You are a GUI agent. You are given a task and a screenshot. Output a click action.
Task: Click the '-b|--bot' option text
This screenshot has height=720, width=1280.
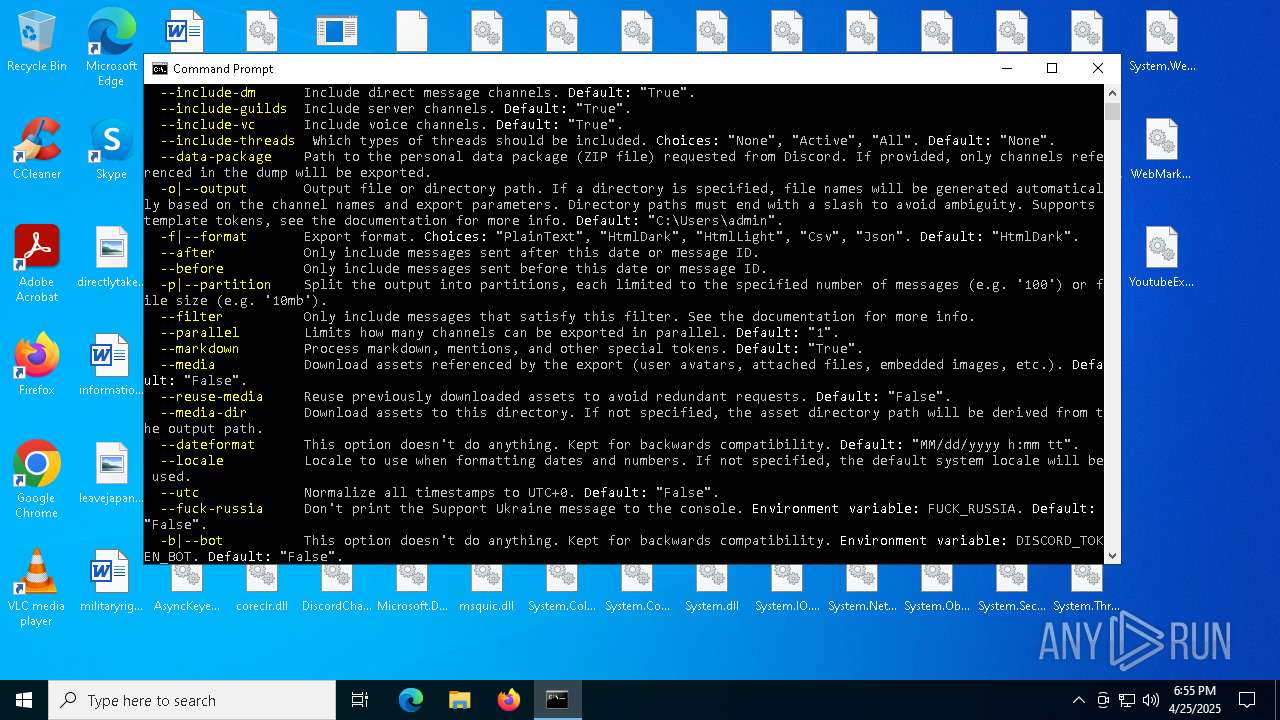tap(192, 541)
